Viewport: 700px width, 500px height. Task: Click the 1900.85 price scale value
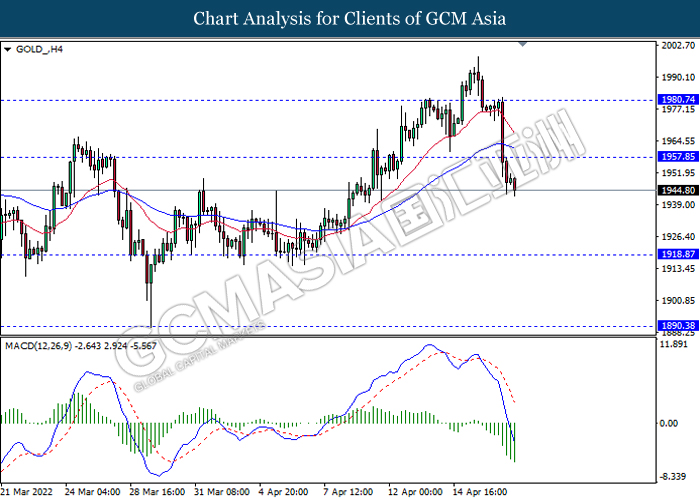coord(678,300)
